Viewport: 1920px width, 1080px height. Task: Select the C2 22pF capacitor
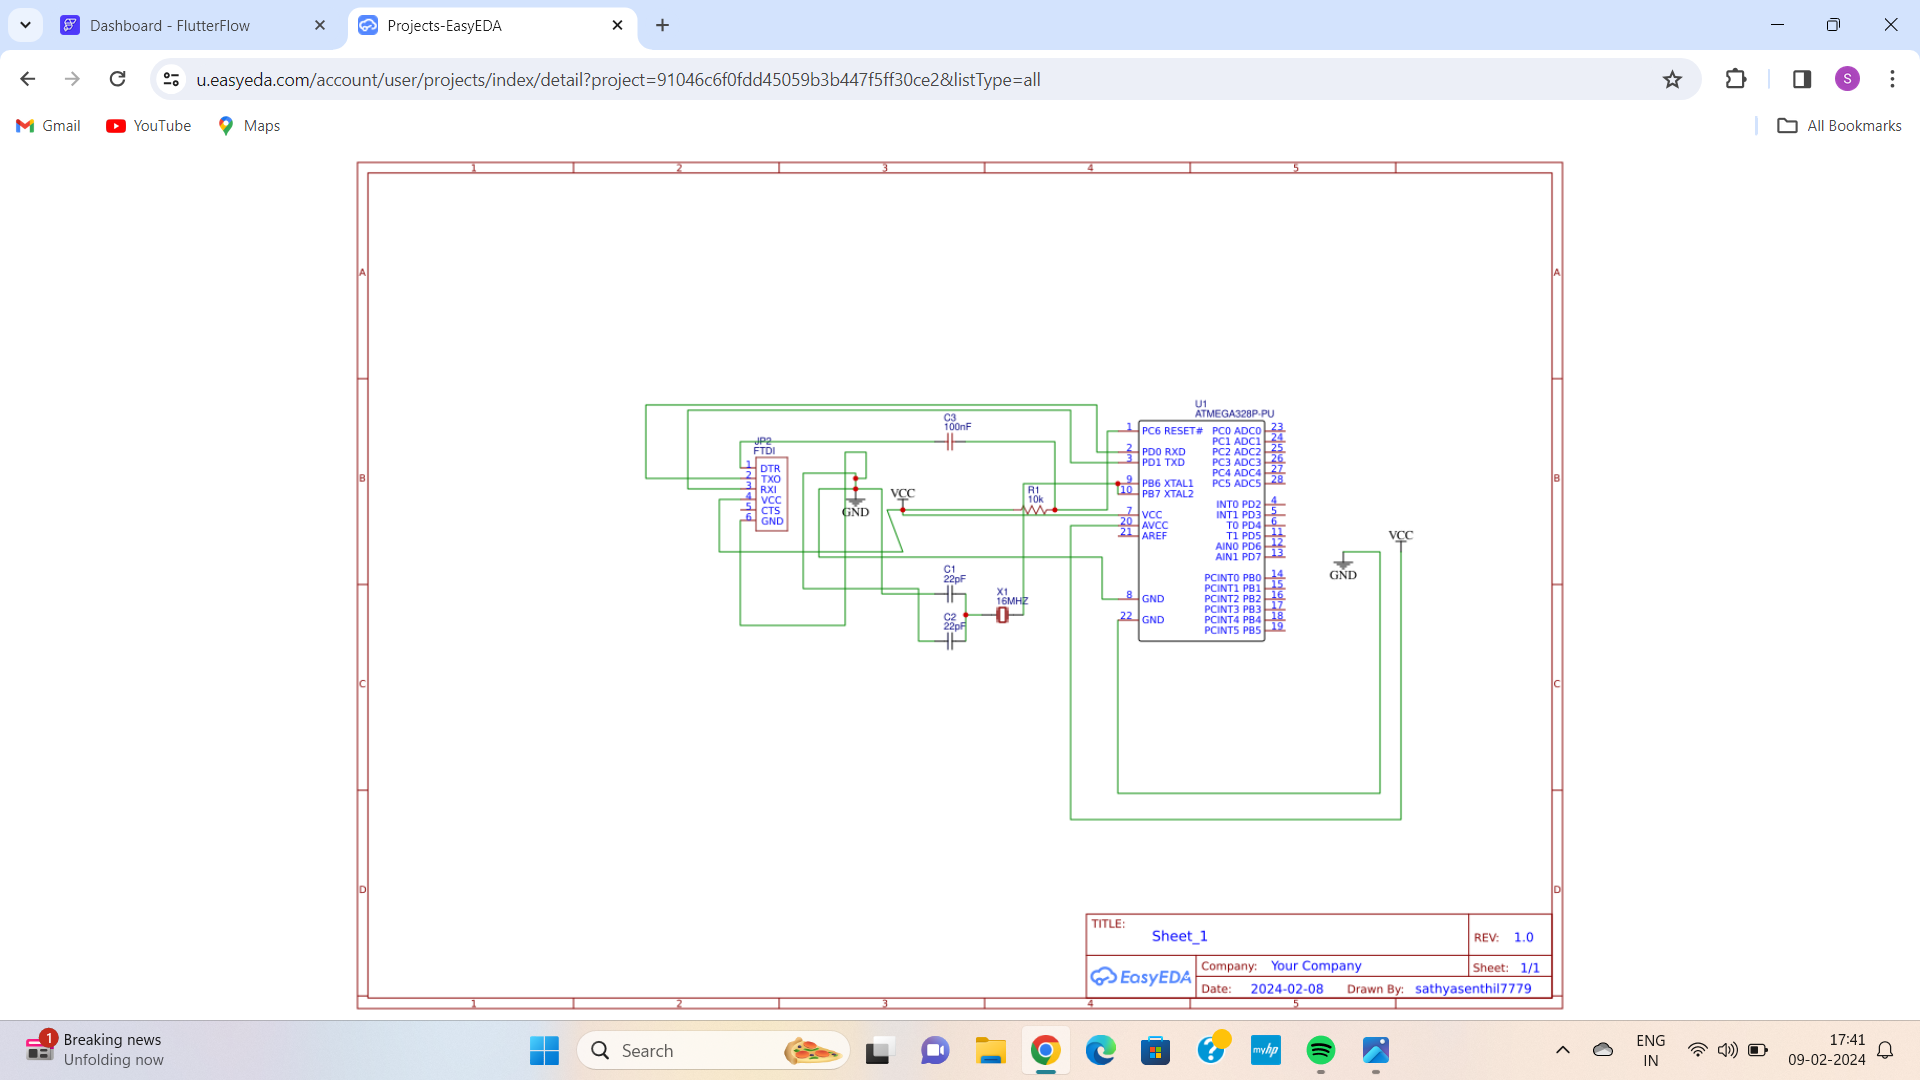point(950,641)
